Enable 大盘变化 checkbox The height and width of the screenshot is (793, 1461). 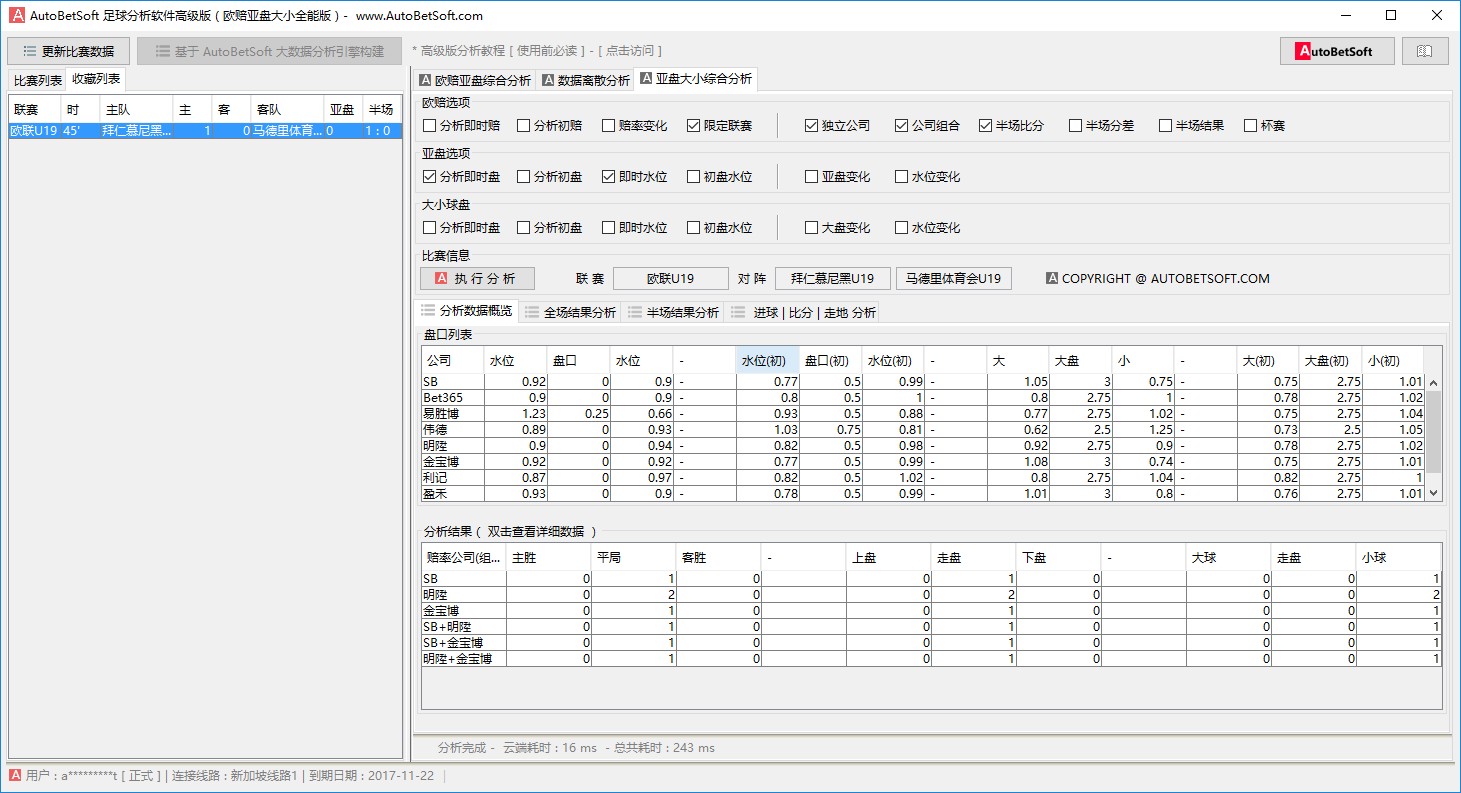[x=837, y=228]
